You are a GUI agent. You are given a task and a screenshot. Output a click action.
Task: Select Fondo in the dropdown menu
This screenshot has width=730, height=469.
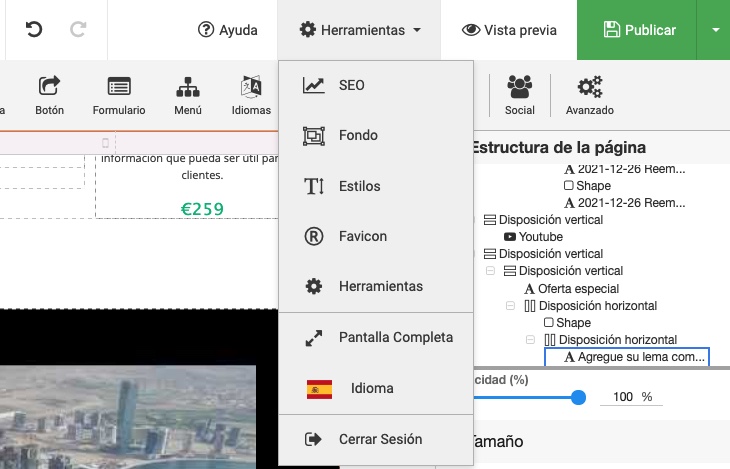tap(358, 135)
